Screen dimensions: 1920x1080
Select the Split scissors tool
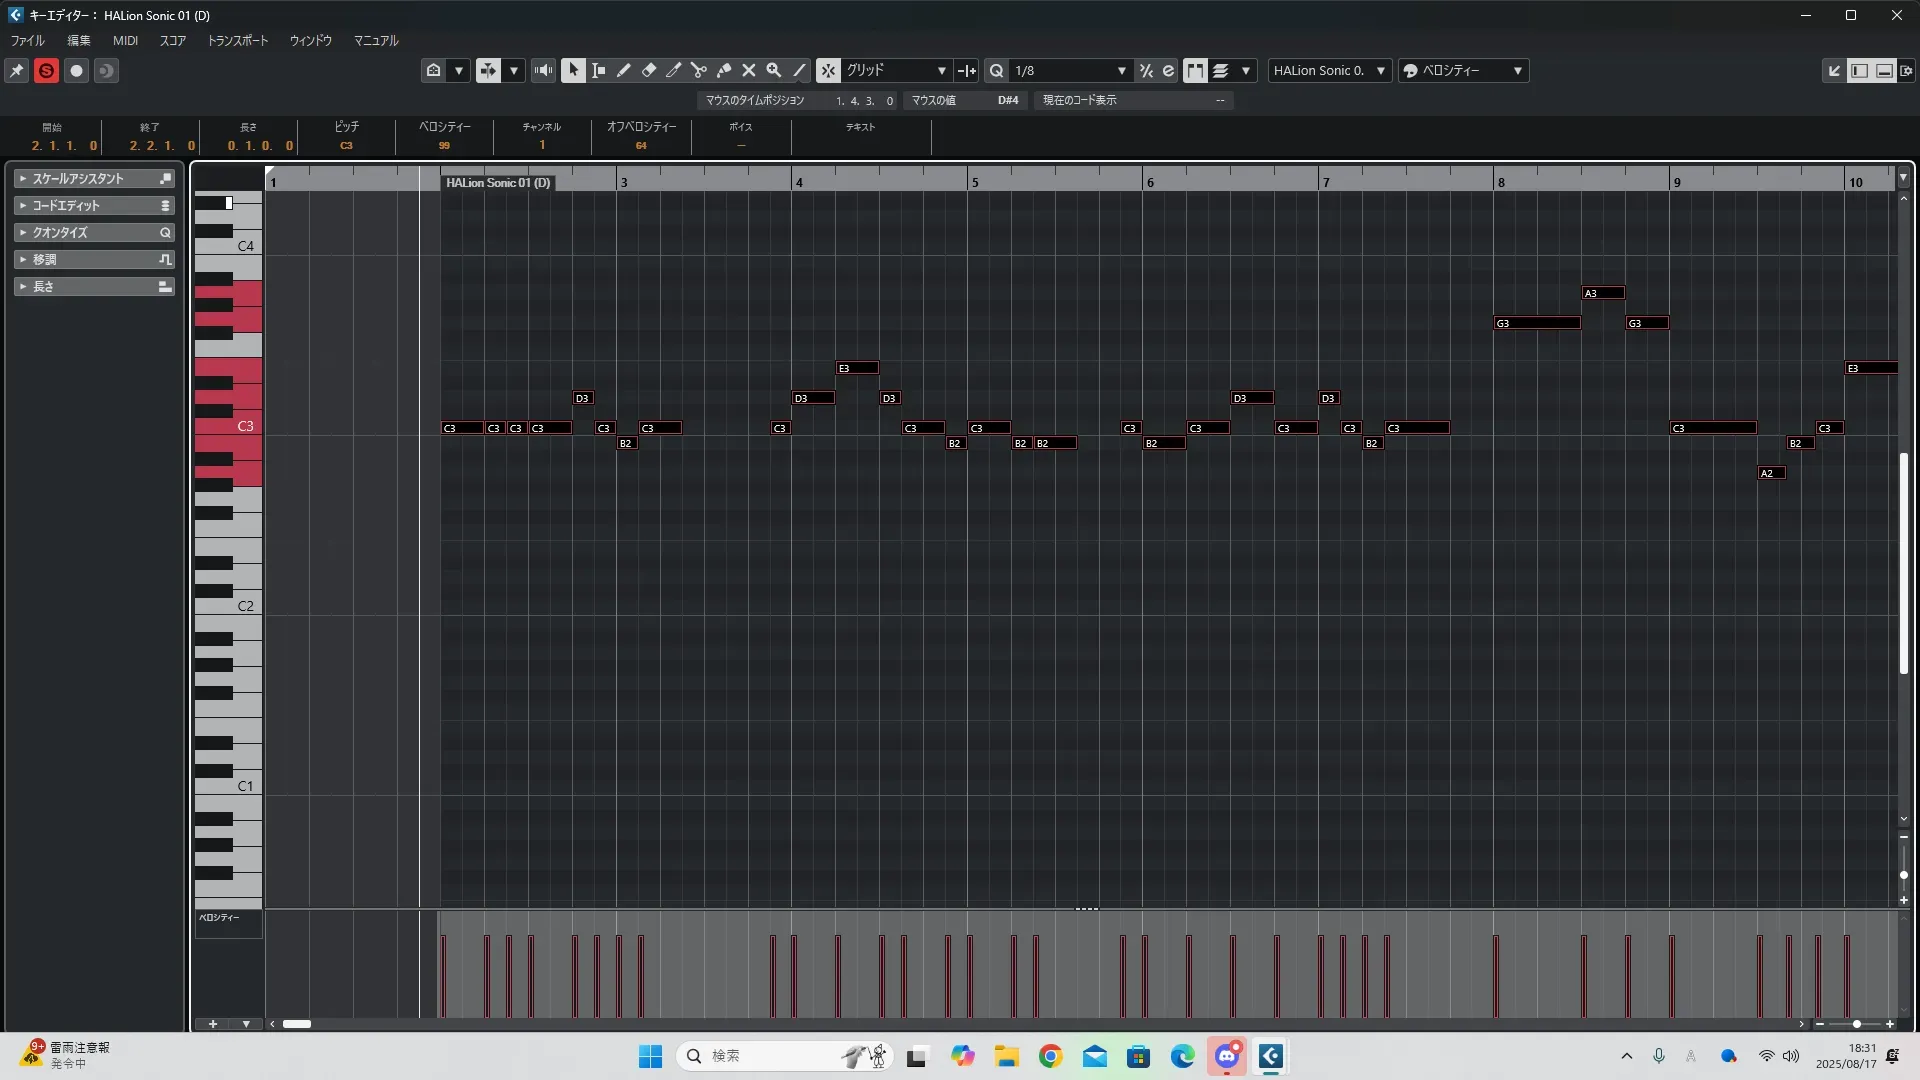click(699, 71)
